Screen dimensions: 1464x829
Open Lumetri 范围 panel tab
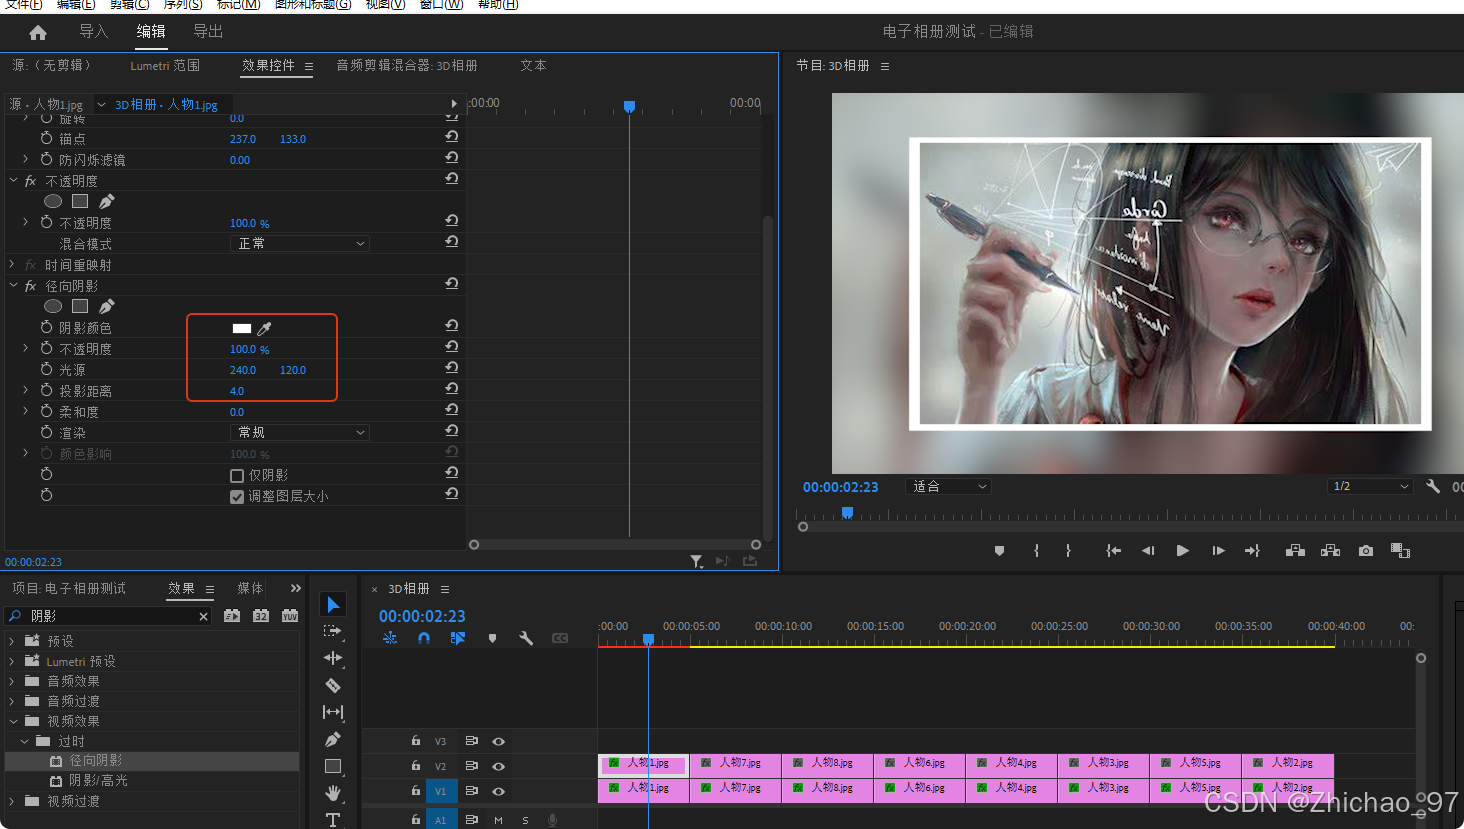coord(165,65)
